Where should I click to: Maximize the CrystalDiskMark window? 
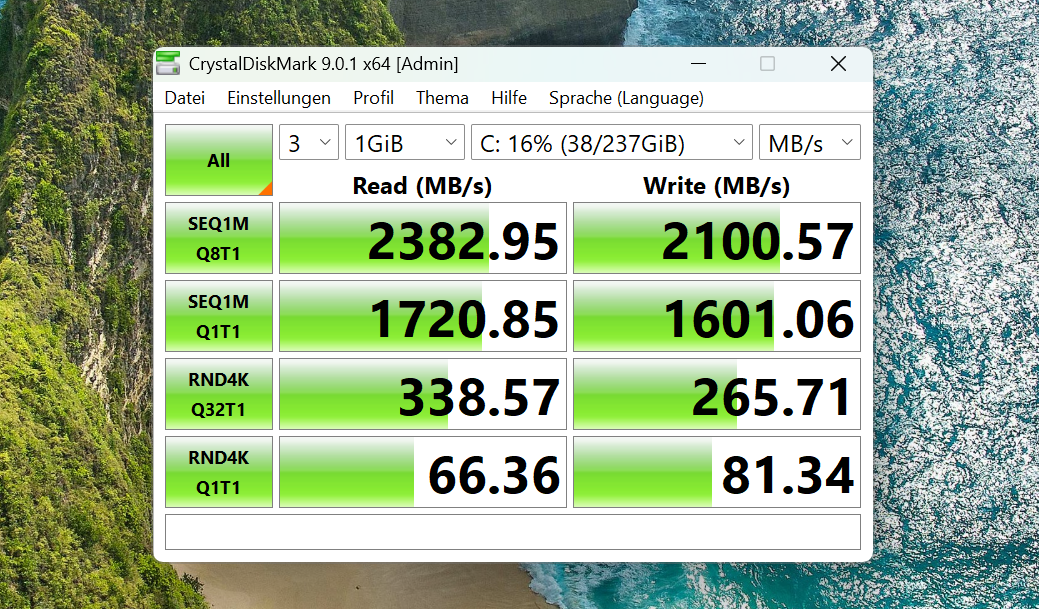pos(767,64)
